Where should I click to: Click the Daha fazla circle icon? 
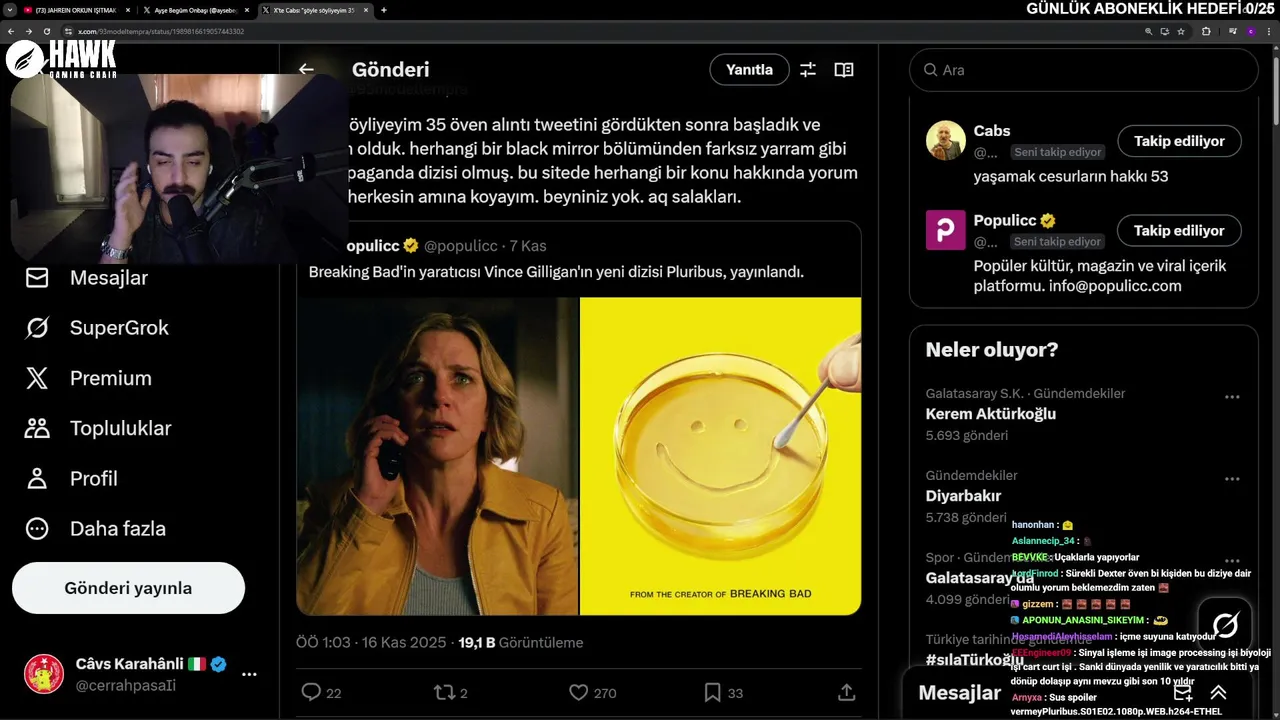37,528
